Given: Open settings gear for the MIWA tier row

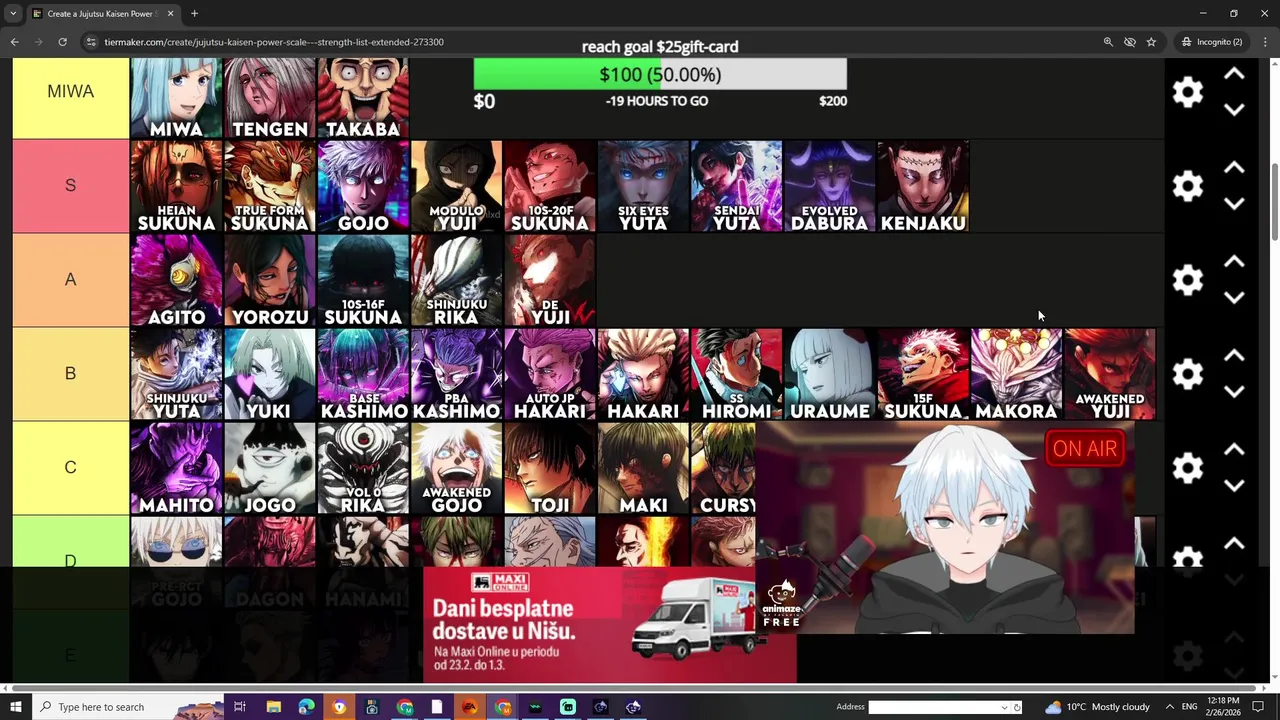Looking at the screenshot, I should pyautogui.click(x=1187, y=92).
